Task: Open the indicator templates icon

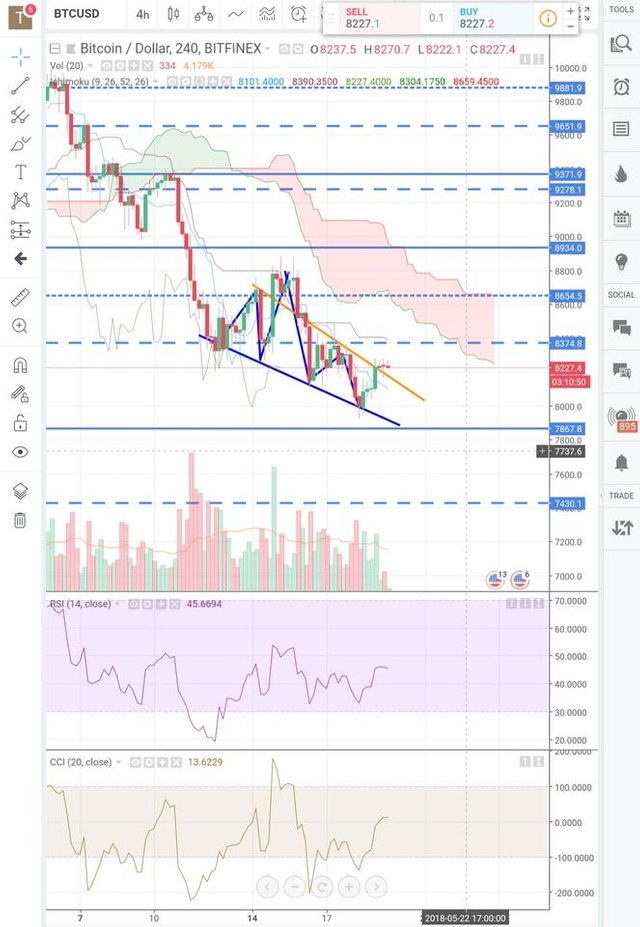Action: [267, 14]
